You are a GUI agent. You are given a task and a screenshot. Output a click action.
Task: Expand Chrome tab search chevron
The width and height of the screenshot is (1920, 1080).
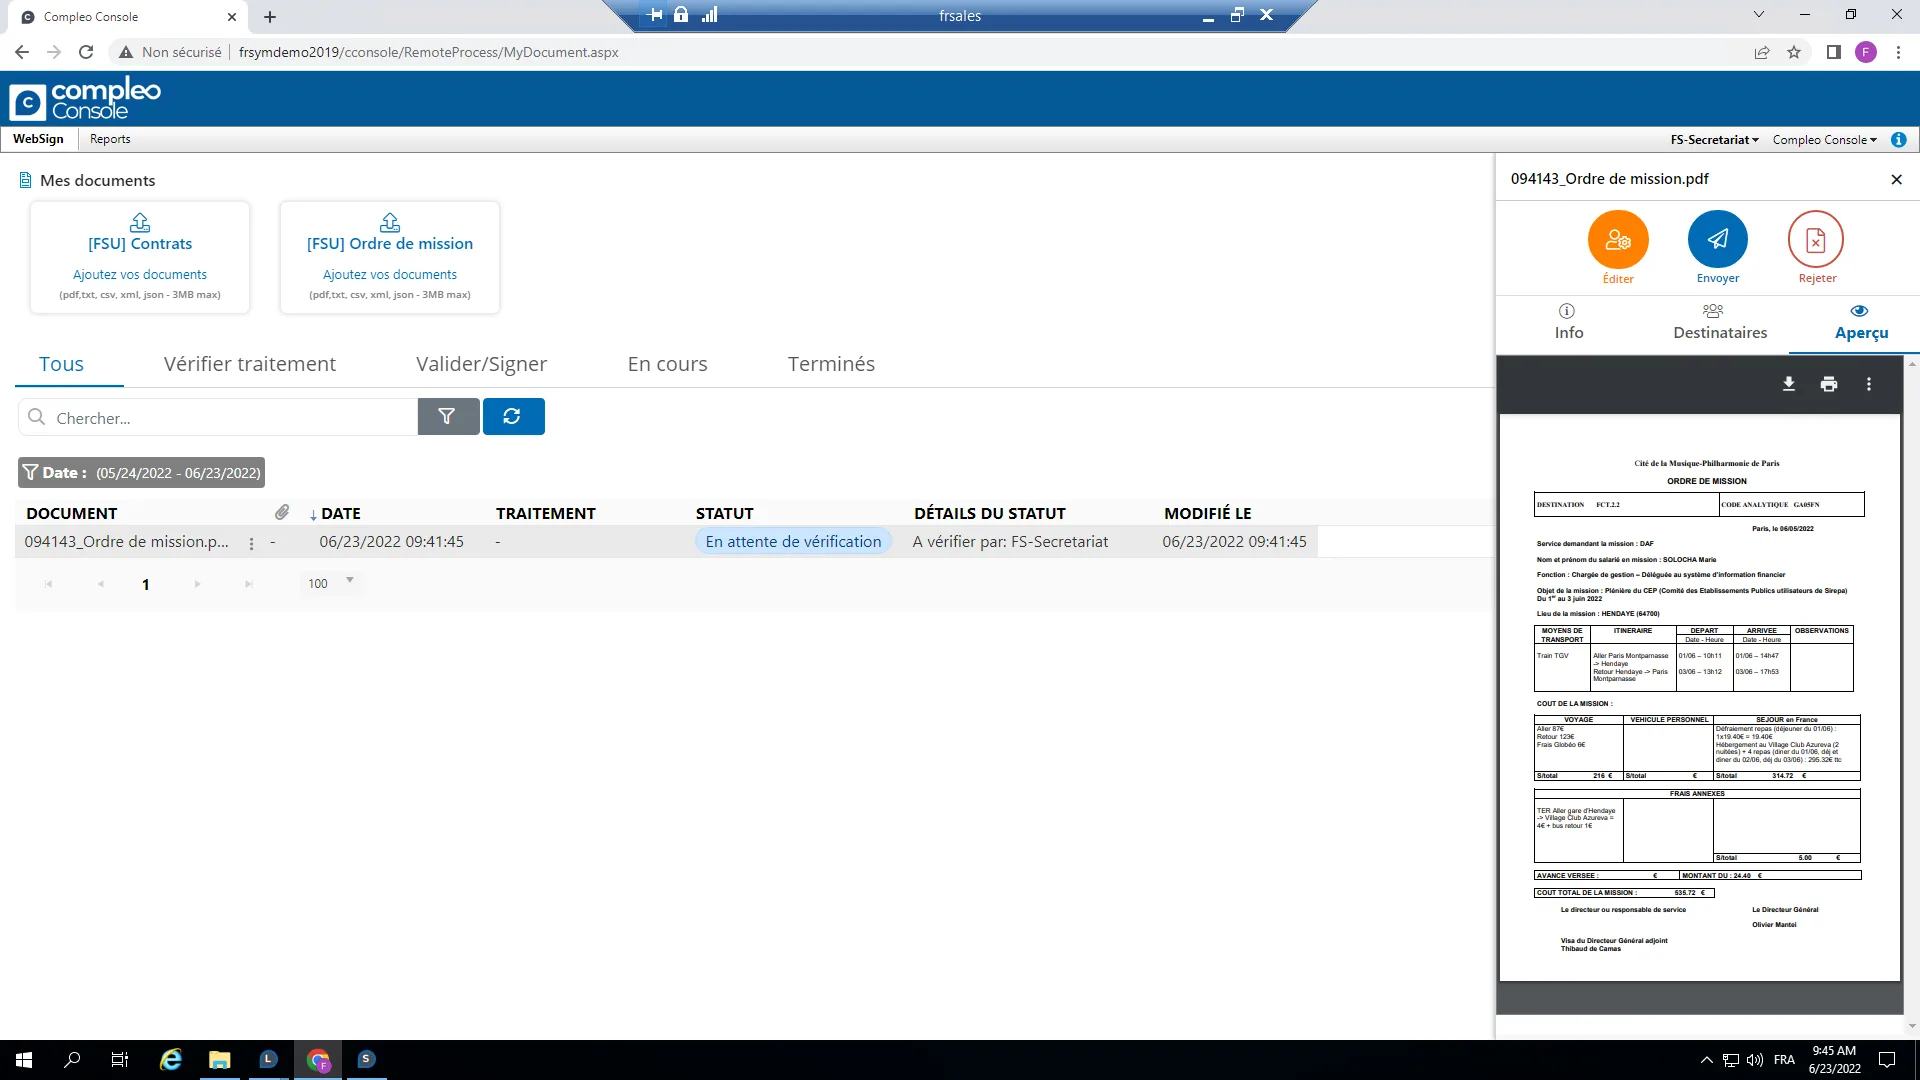1759,15
